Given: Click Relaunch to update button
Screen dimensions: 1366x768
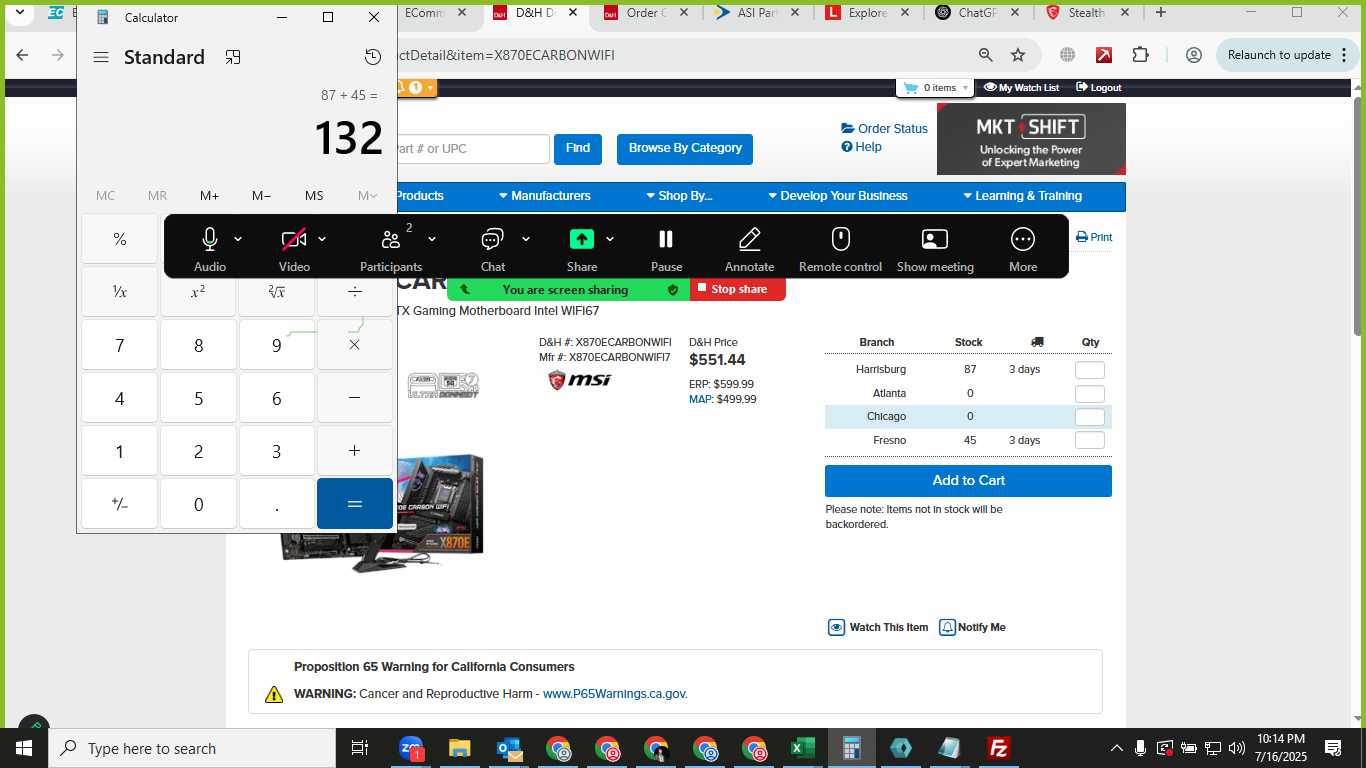Looking at the screenshot, I should pyautogui.click(x=1288, y=55).
